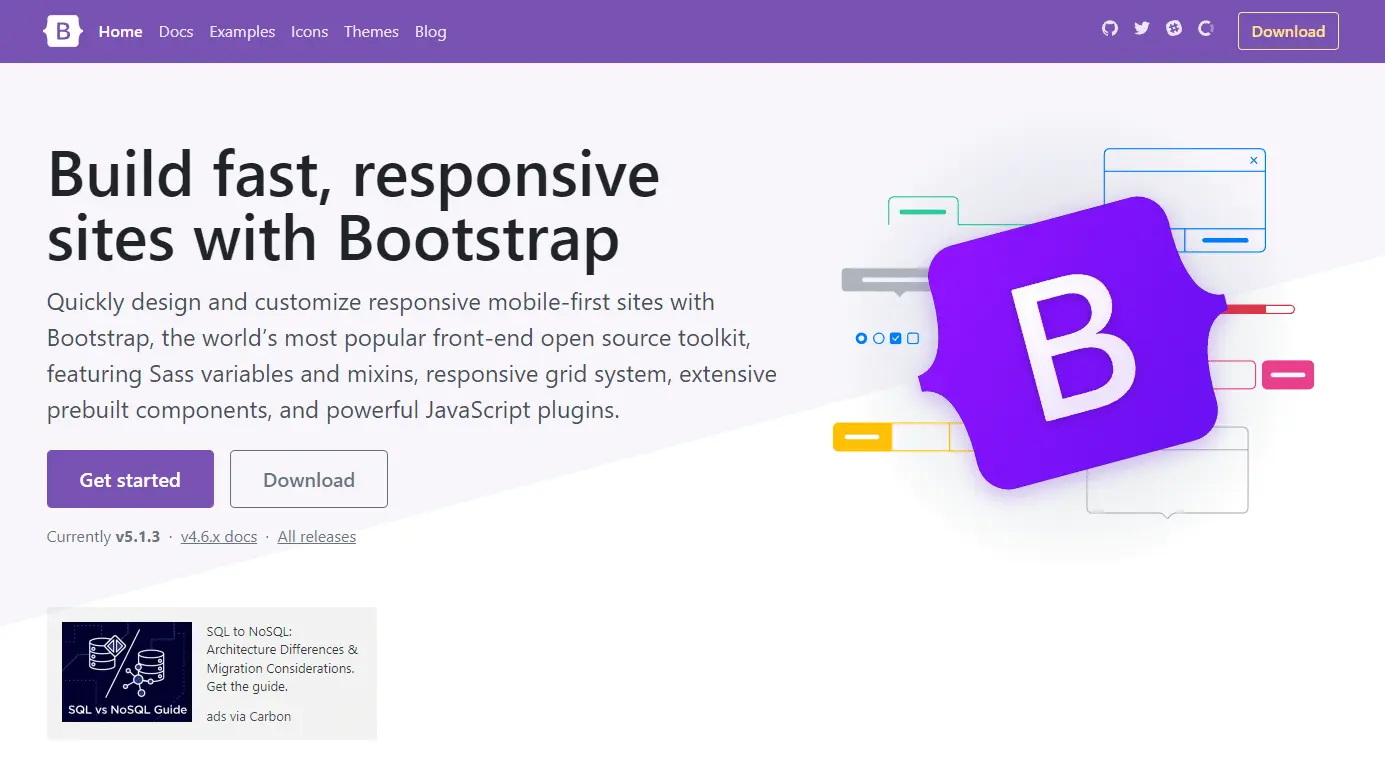Click the navbar Download button

(1288, 31)
